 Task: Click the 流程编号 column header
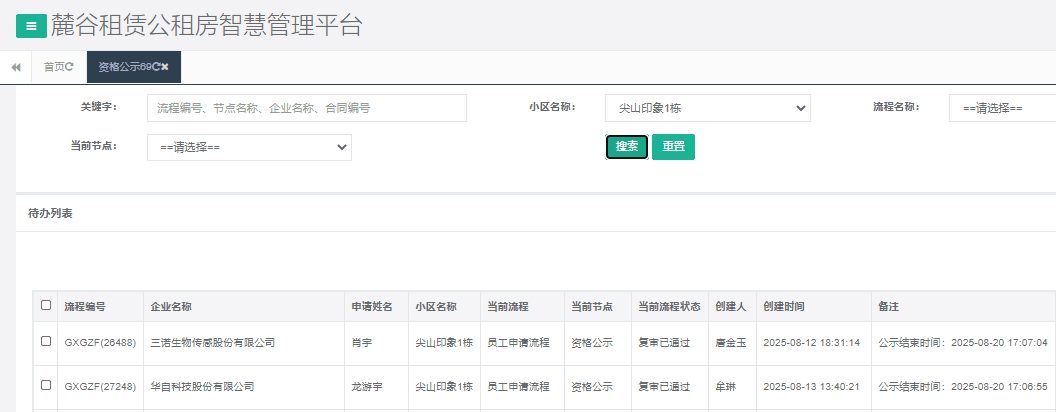85,307
